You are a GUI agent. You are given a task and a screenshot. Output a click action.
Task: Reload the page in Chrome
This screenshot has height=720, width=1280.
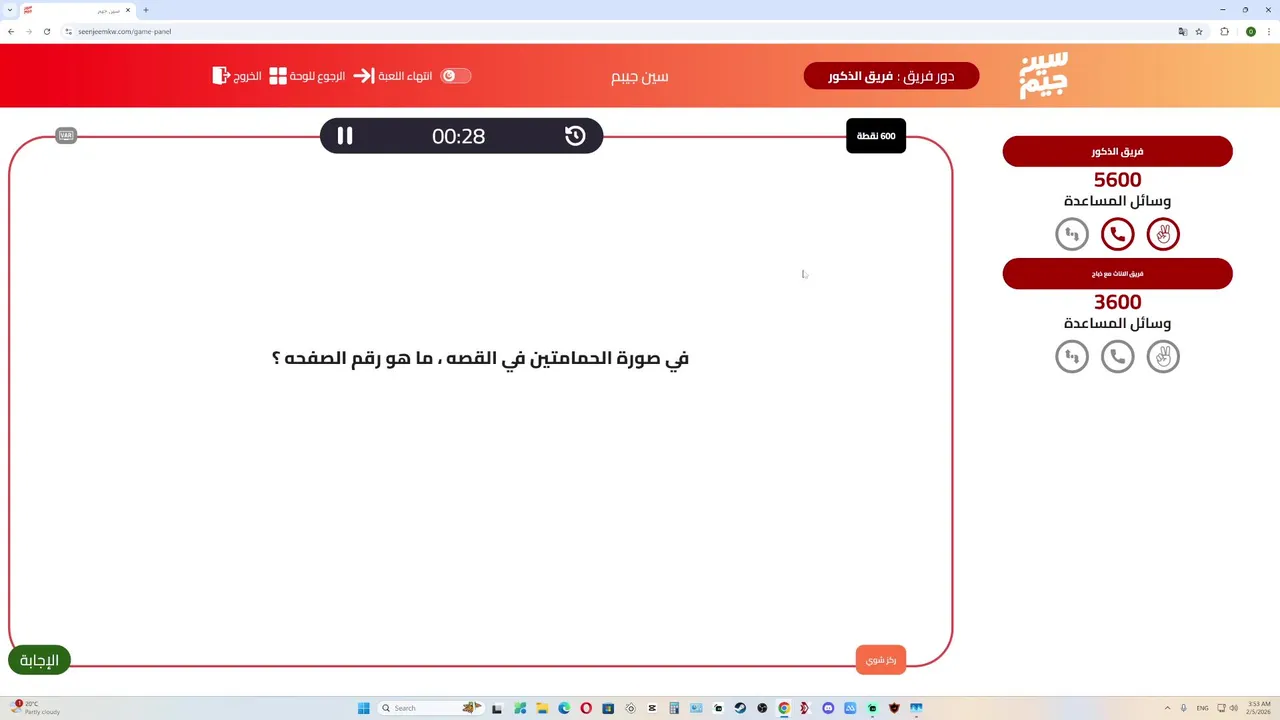pyautogui.click(x=46, y=31)
